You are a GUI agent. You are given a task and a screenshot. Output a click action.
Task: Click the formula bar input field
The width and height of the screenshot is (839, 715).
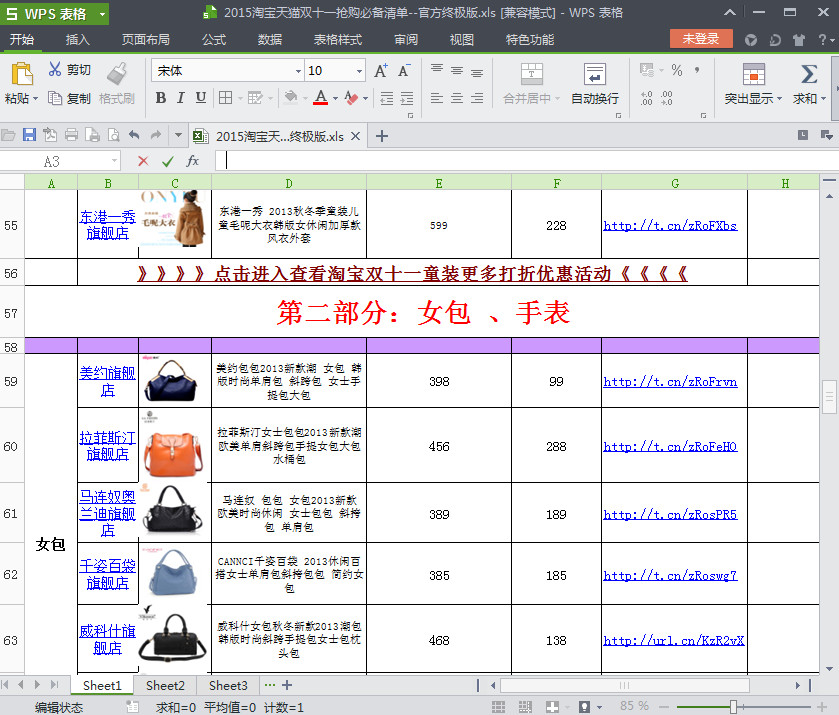tap(520, 161)
